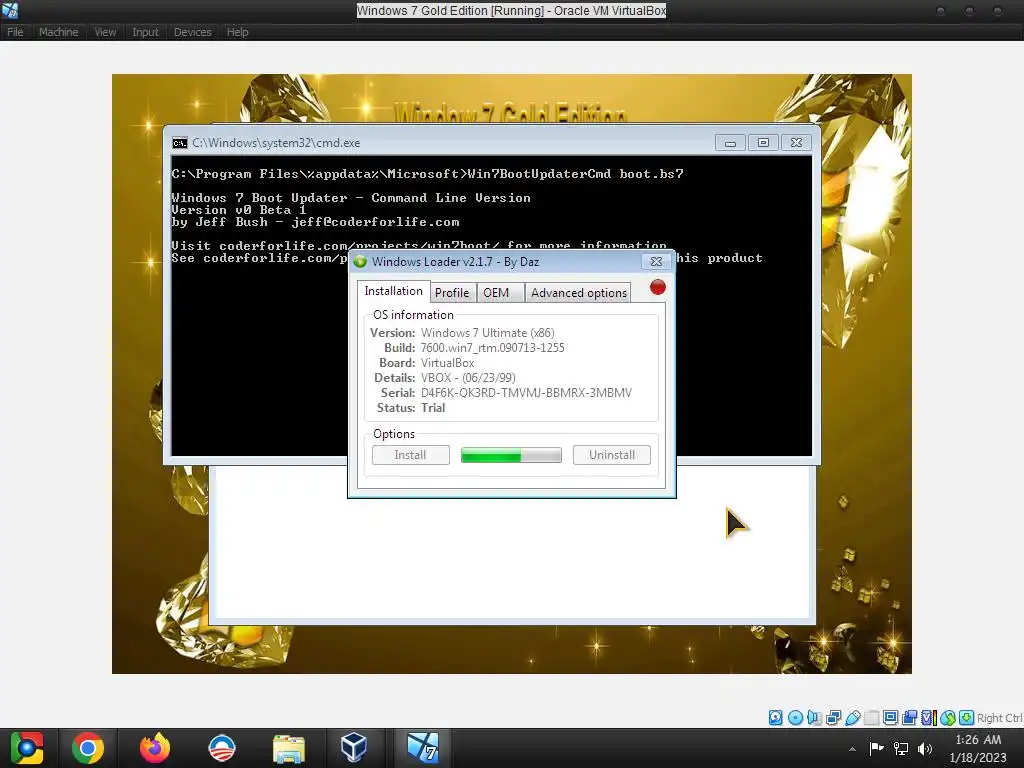The width and height of the screenshot is (1024, 768).
Task: Click the serial key D4F6K-QK3RD text
Action: [x=526, y=393]
